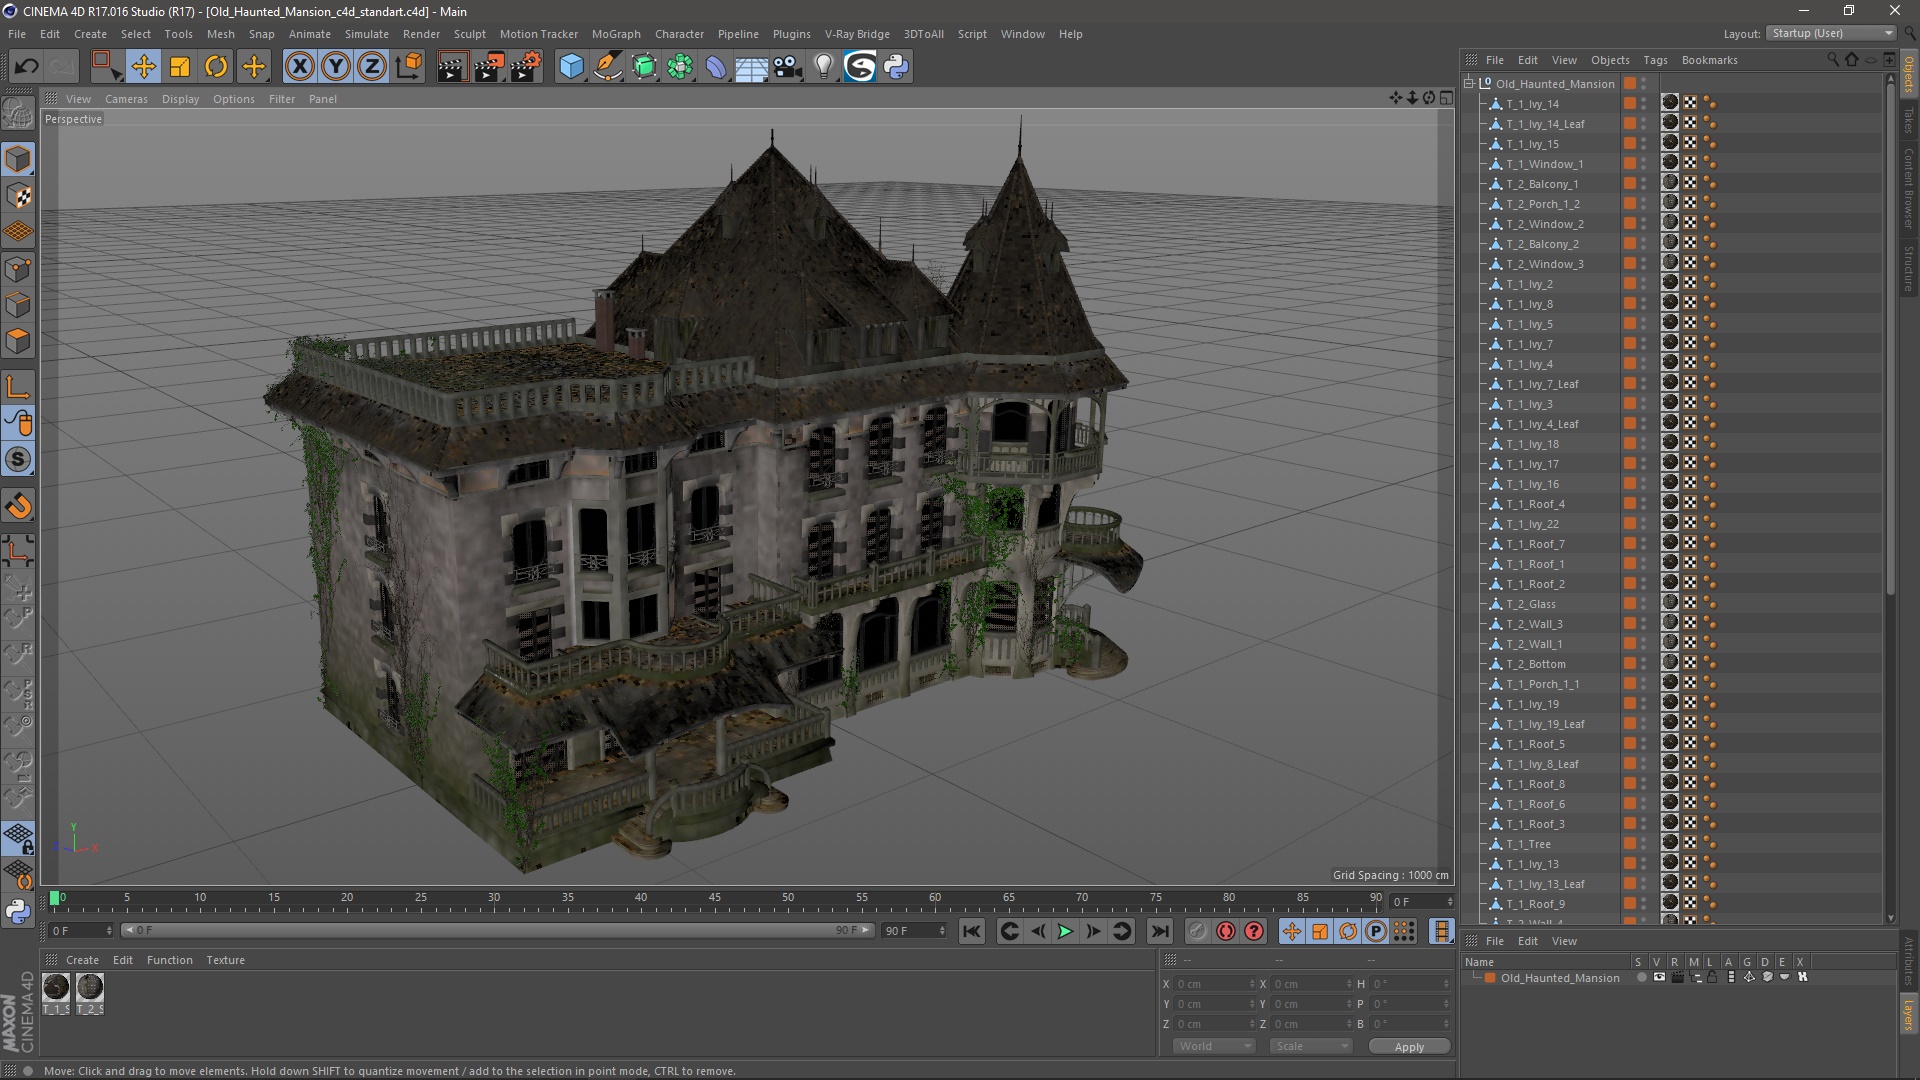Activate the Scale tool in top toolbar
This screenshot has height=1080, width=1920.
tap(180, 67)
